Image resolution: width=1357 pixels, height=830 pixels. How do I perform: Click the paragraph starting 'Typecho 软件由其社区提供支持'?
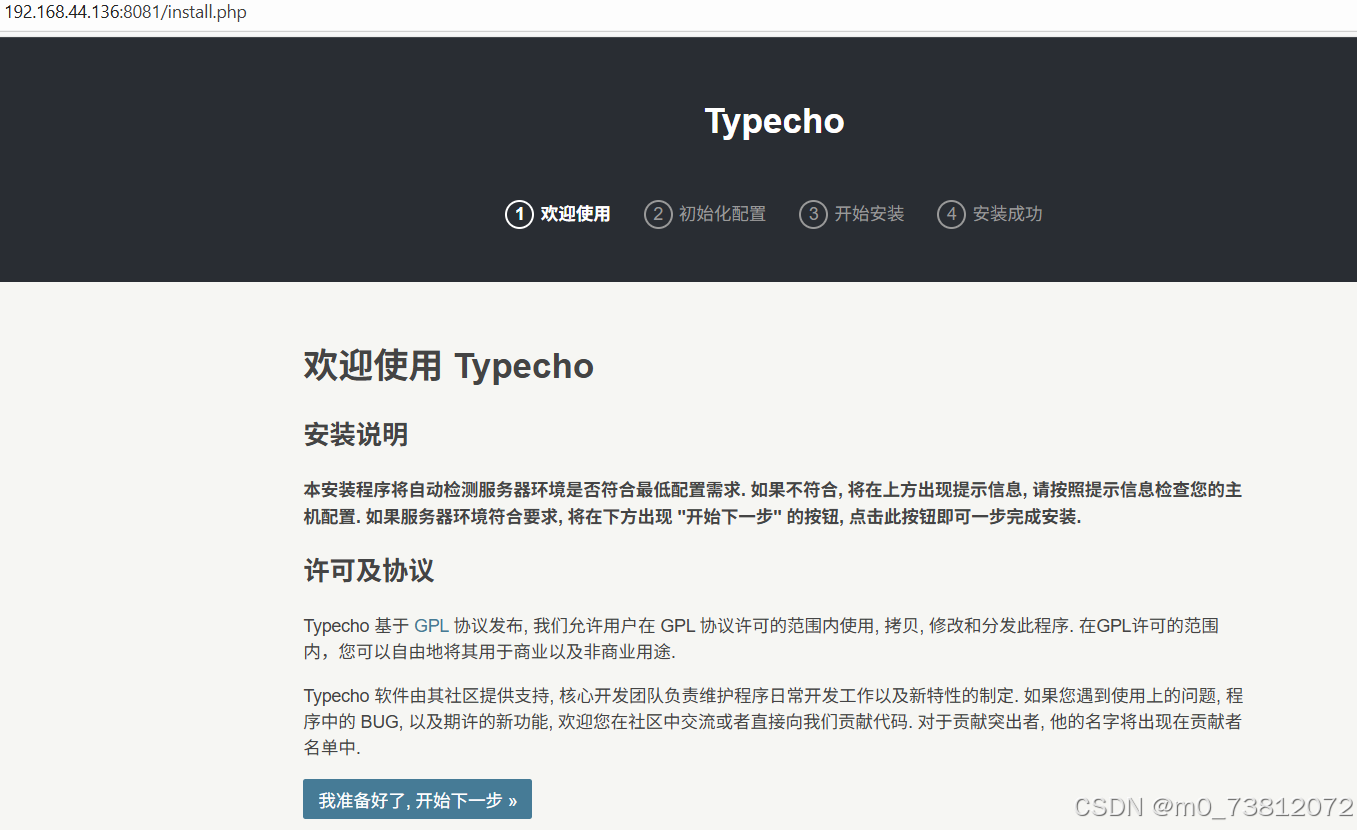tap(773, 721)
